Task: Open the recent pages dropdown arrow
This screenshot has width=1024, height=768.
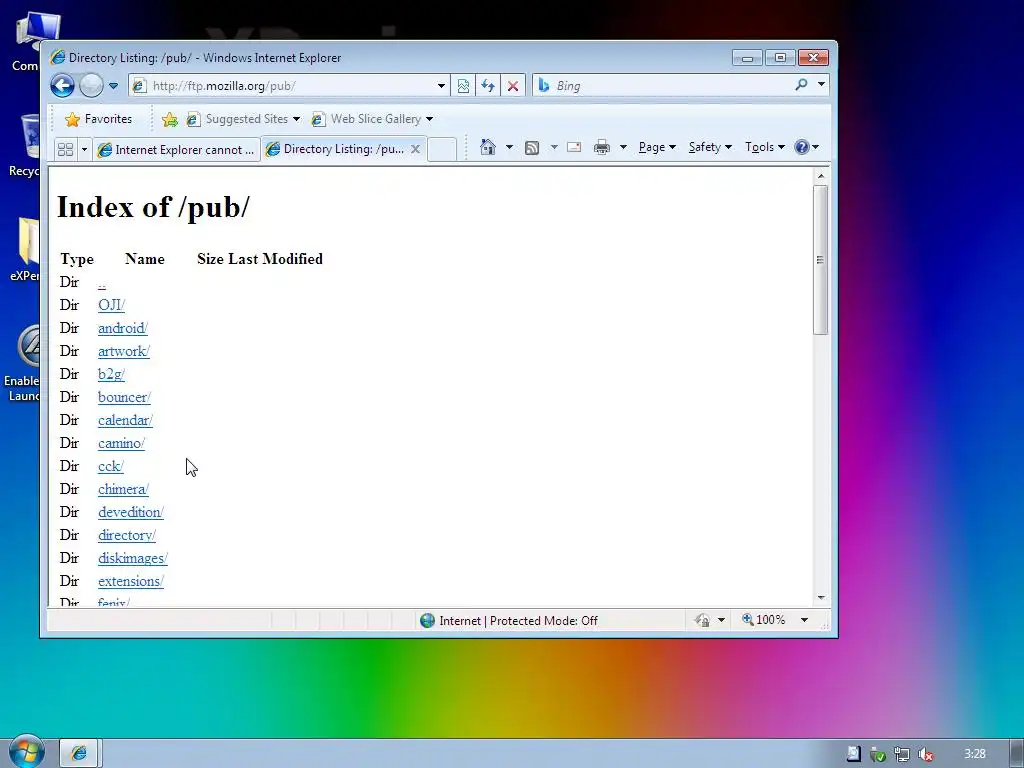Action: pyautogui.click(x=113, y=86)
